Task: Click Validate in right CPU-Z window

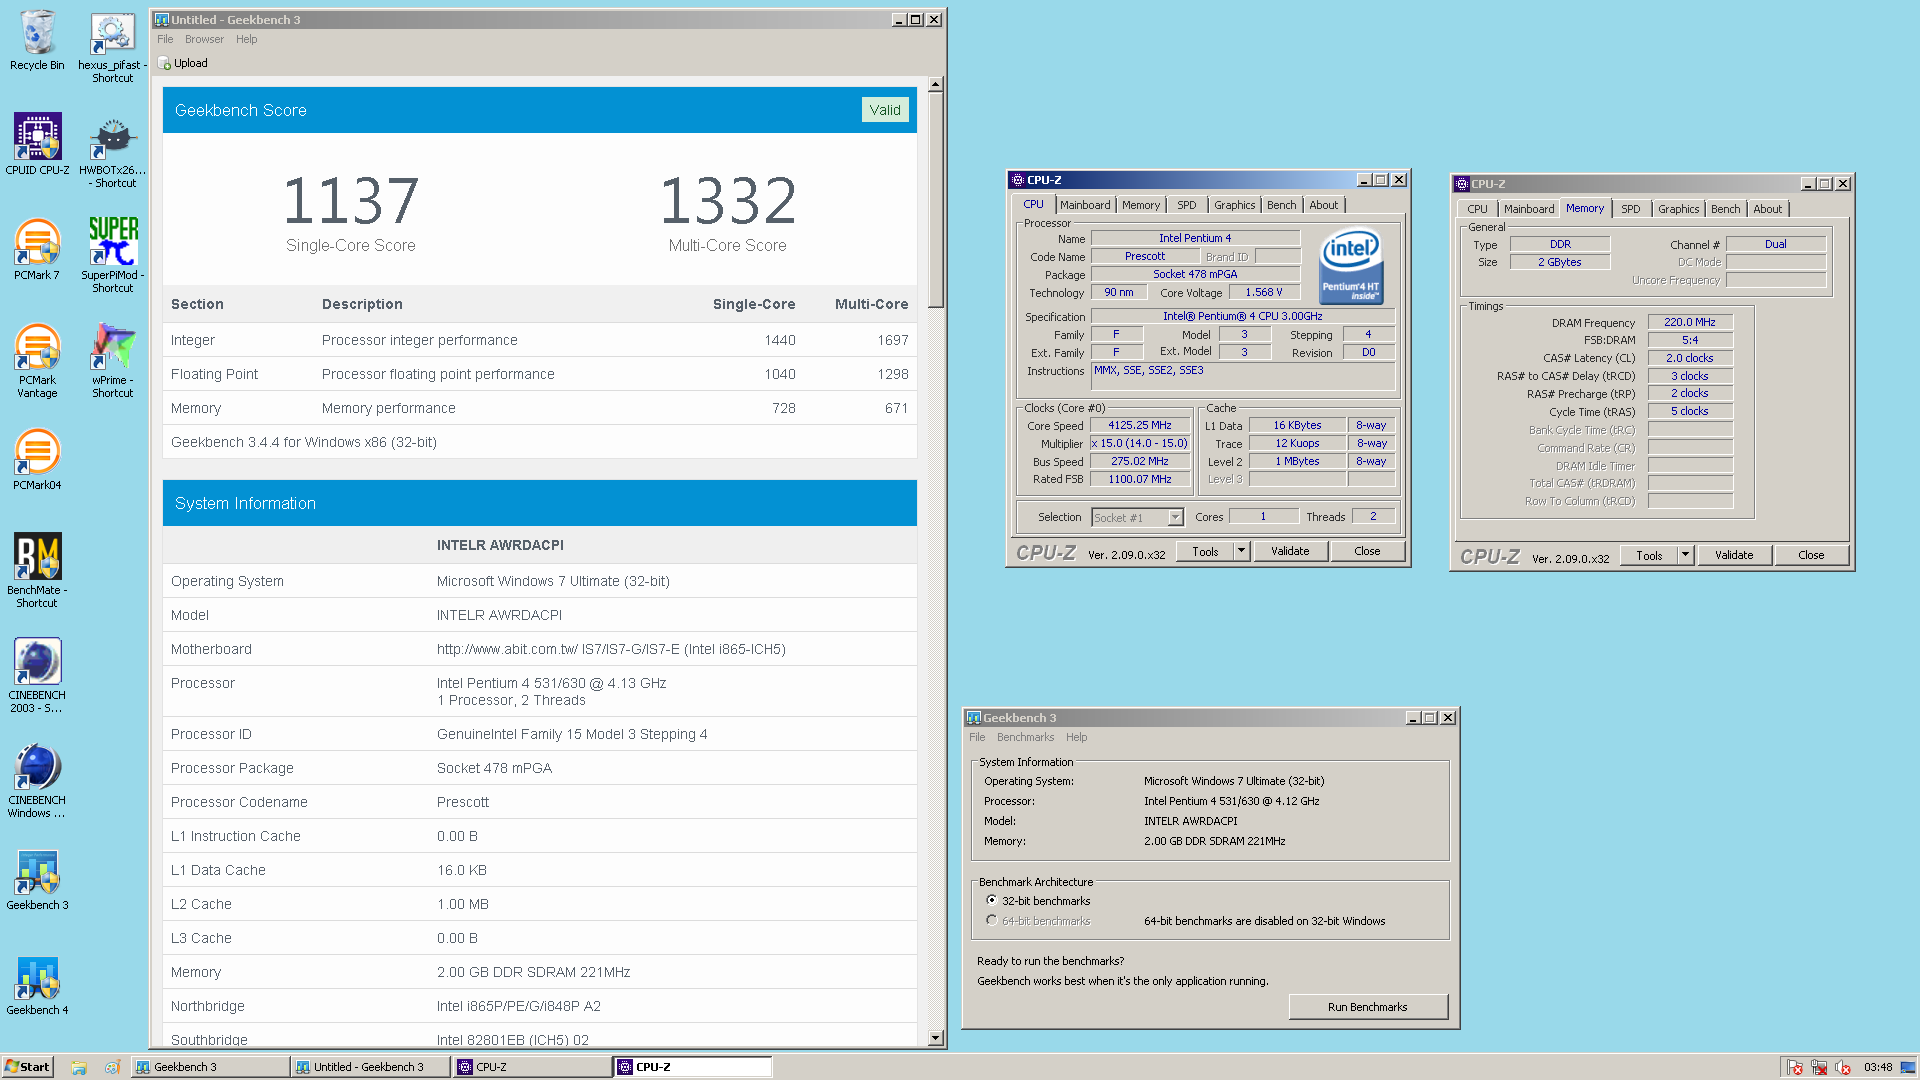Action: [x=1734, y=555]
